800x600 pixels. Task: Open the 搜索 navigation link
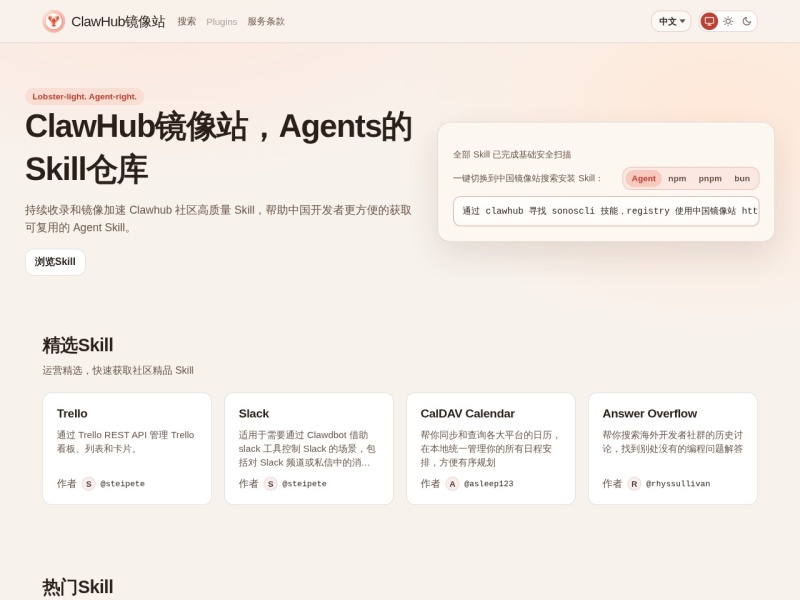point(187,21)
